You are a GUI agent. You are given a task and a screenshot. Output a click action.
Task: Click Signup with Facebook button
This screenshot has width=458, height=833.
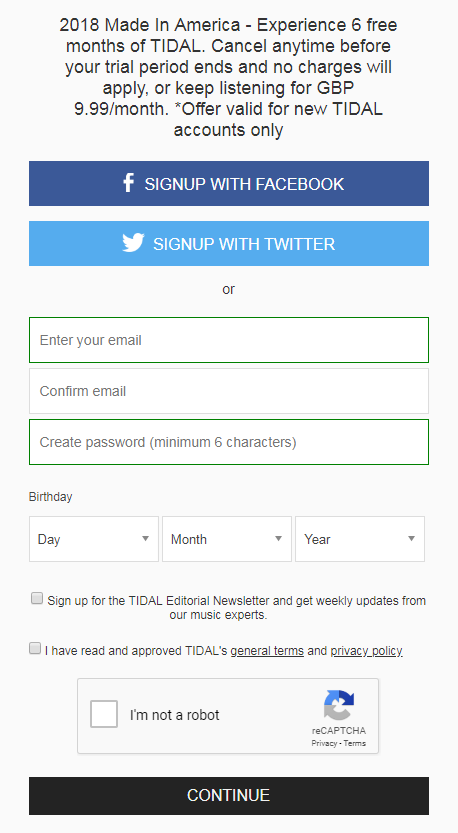(x=229, y=183)
